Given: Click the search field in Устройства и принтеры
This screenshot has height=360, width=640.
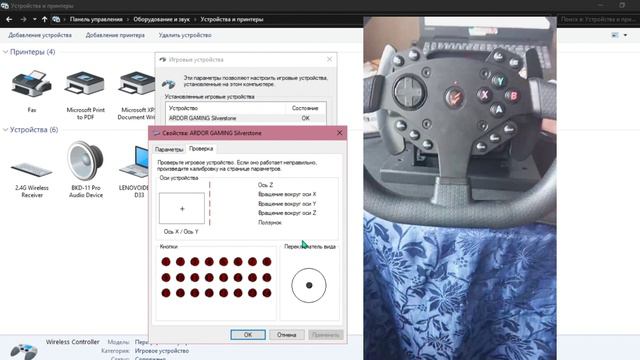Looking at the screenshot, I should pos(597,19).
